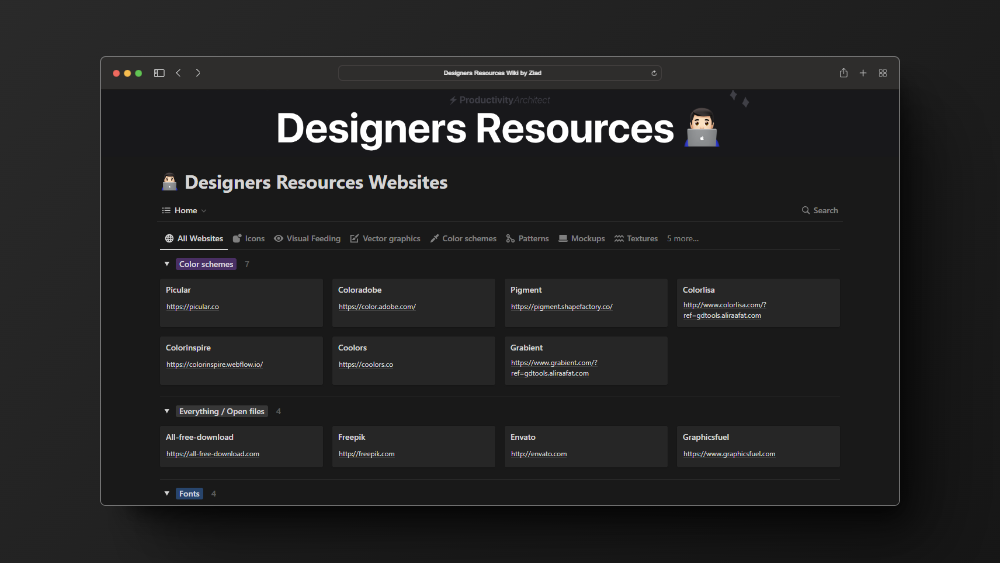Click the eye icon on Visual Feeding

tap(279, 238)
